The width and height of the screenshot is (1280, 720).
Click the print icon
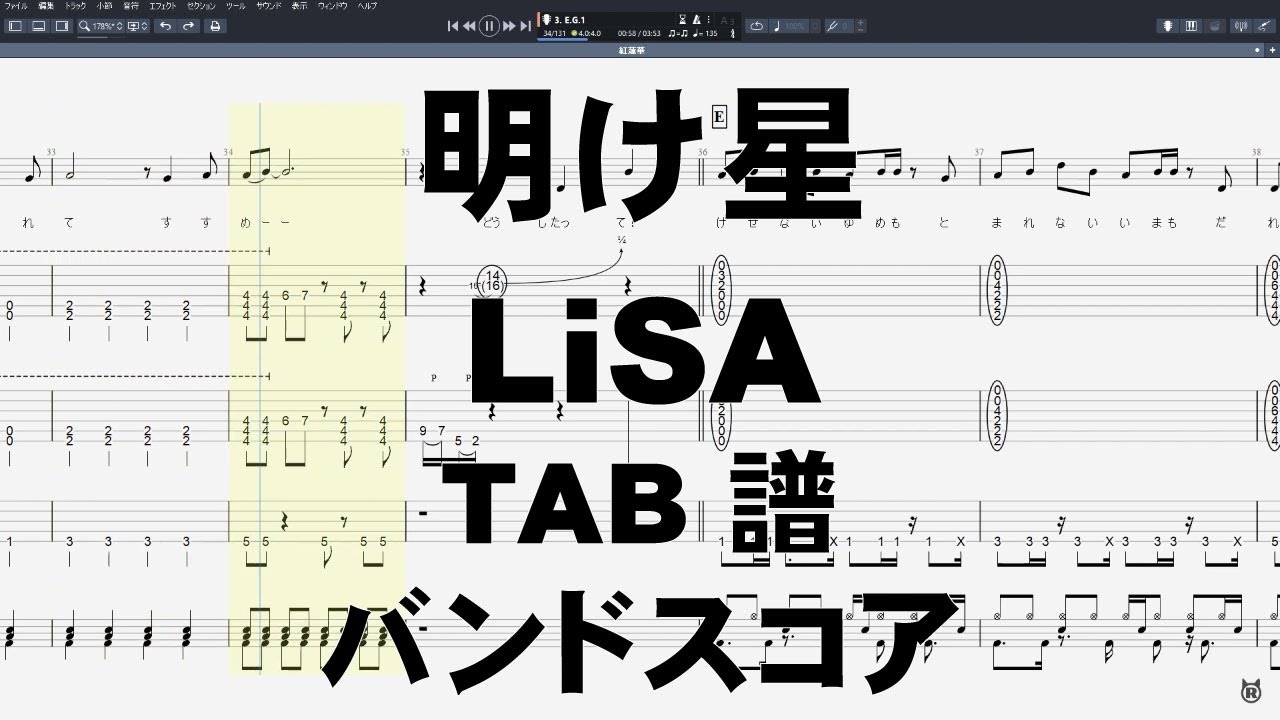[215, 26]
